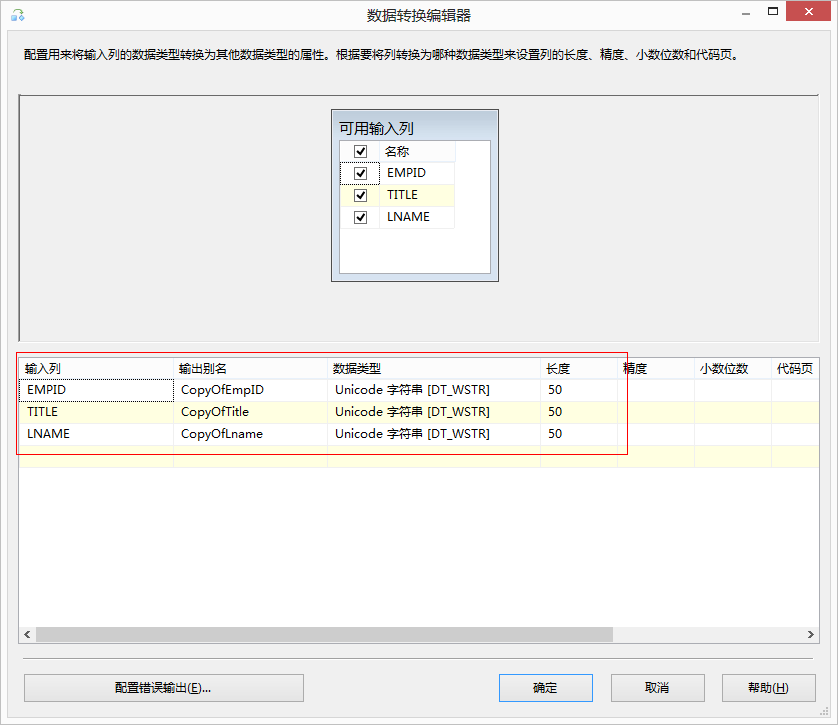Click the right arrow of horizontal scrollbar
The height and width of the screenshot is (725, 838).
pos(811,634)
